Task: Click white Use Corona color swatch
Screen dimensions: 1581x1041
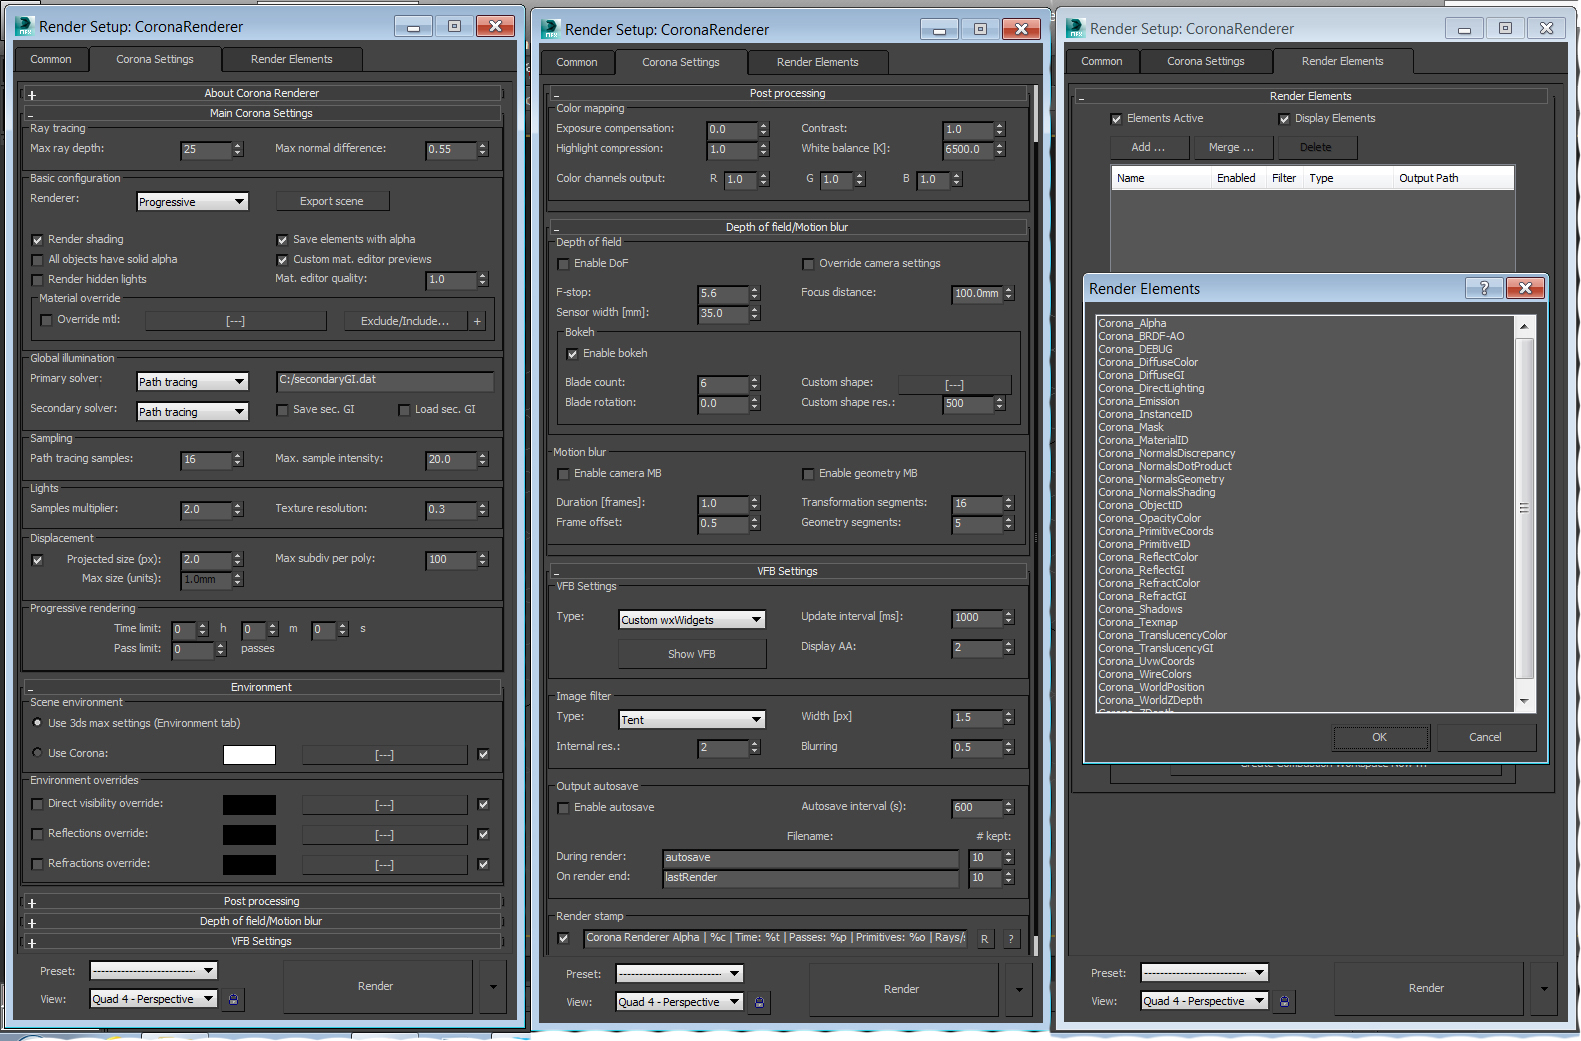Action: (x=249, y=755)
